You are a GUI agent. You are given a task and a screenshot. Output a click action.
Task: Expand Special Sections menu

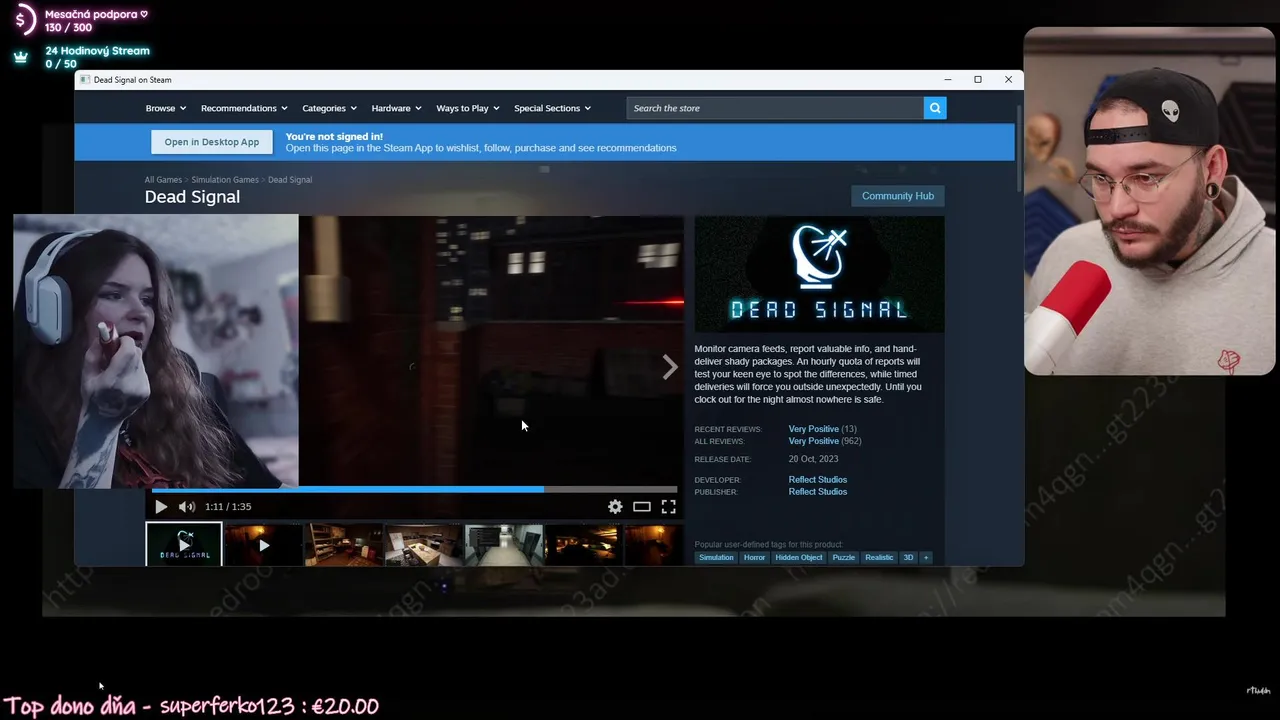tap(552, 108)
